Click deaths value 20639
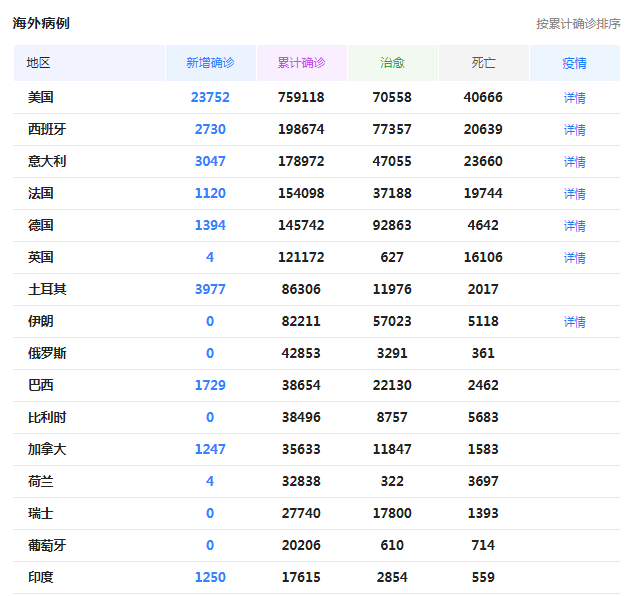The image size is (633, 596). [483, 129]
